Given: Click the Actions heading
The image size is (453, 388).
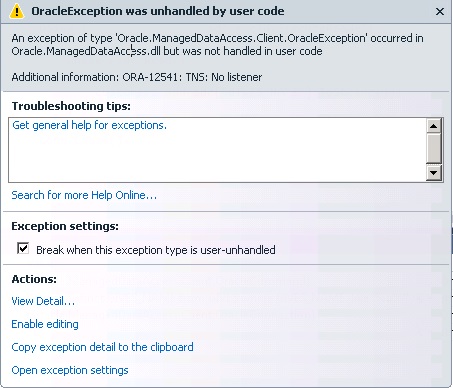Looking at the screenshot, I should pos(34,279).
